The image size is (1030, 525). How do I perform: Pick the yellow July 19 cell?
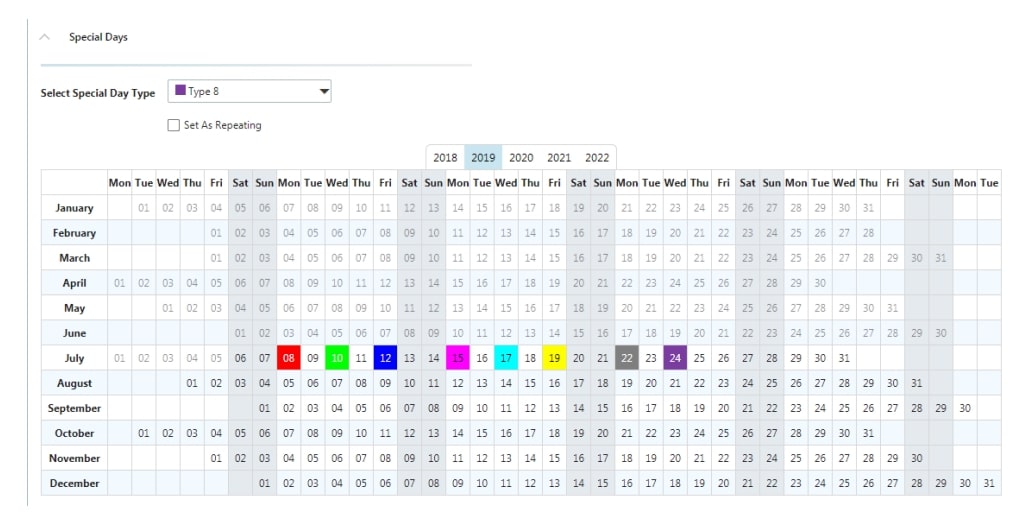point(554,358)
